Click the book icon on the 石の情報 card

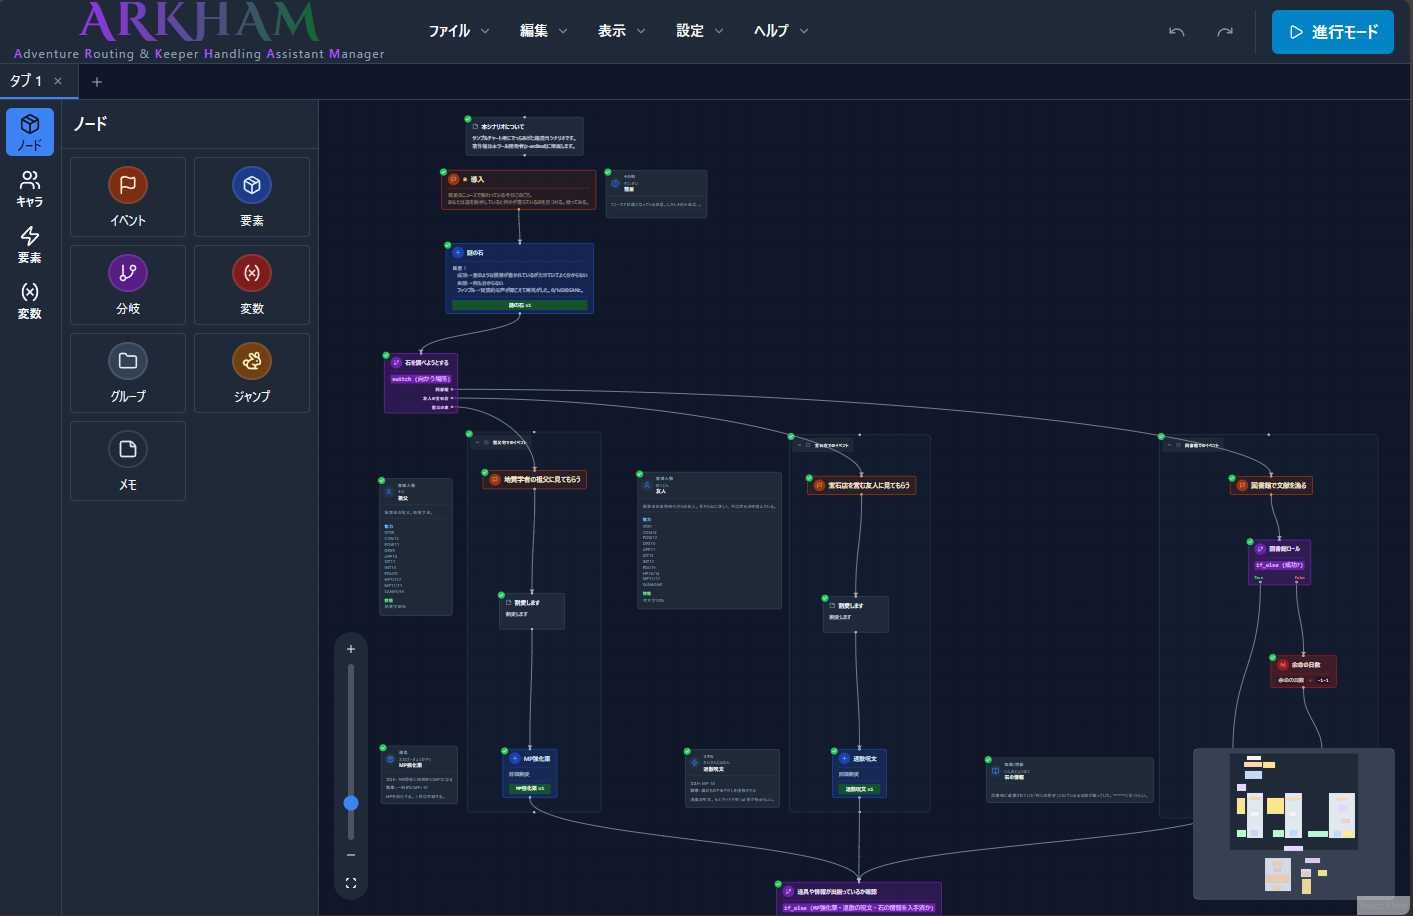[995, 771]
